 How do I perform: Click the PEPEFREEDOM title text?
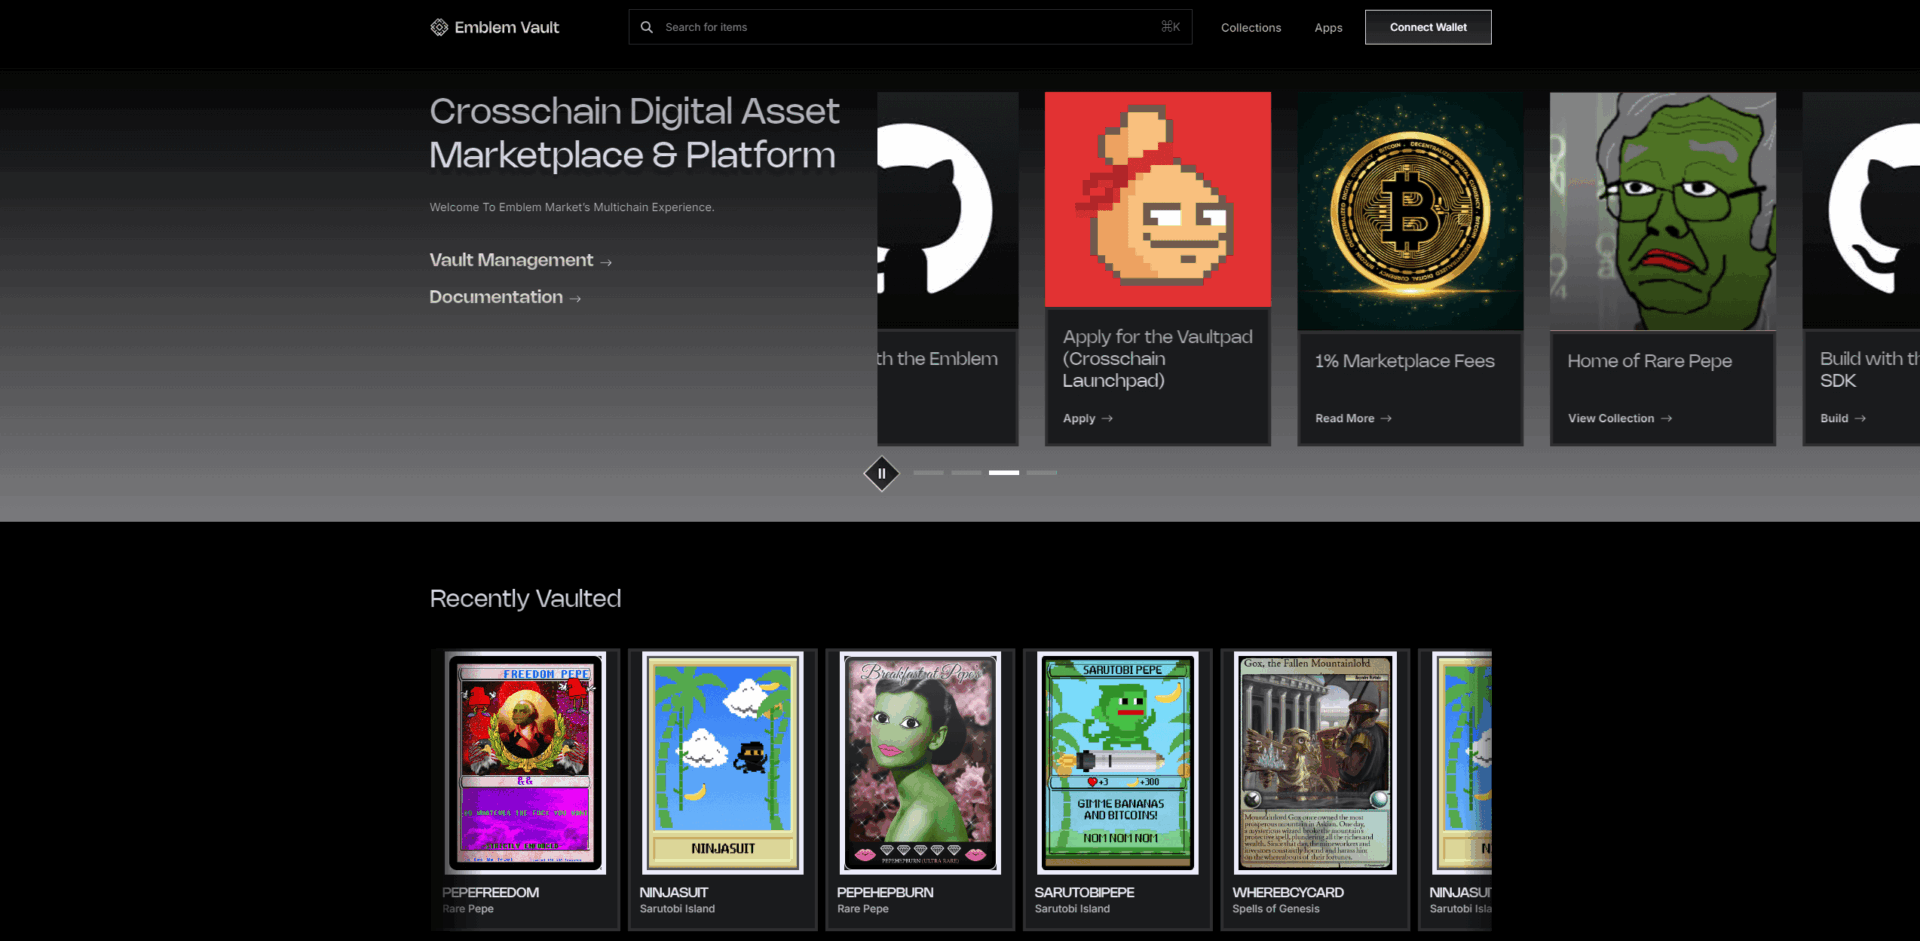click(490, 892)
